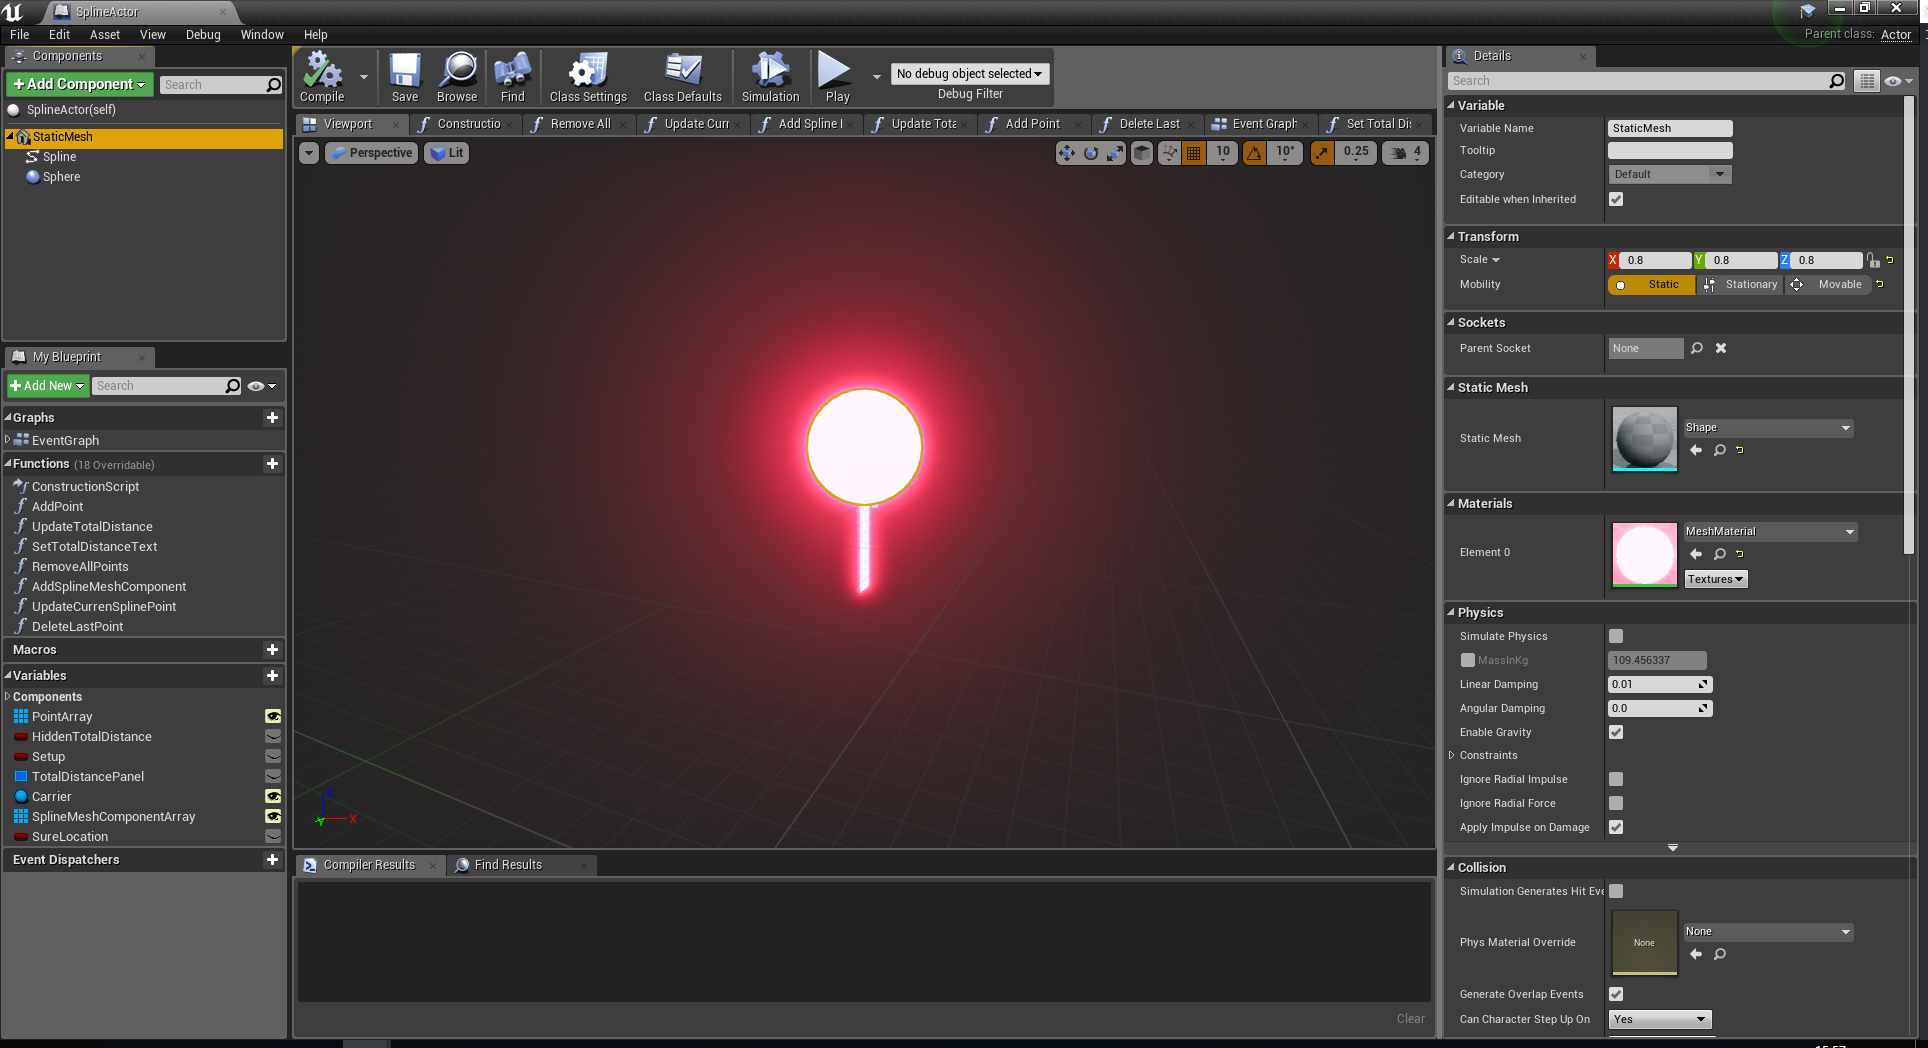Click the Add Component button
The height and width of the screenshot is (1048, 1928).
click(x=78, y=84)
